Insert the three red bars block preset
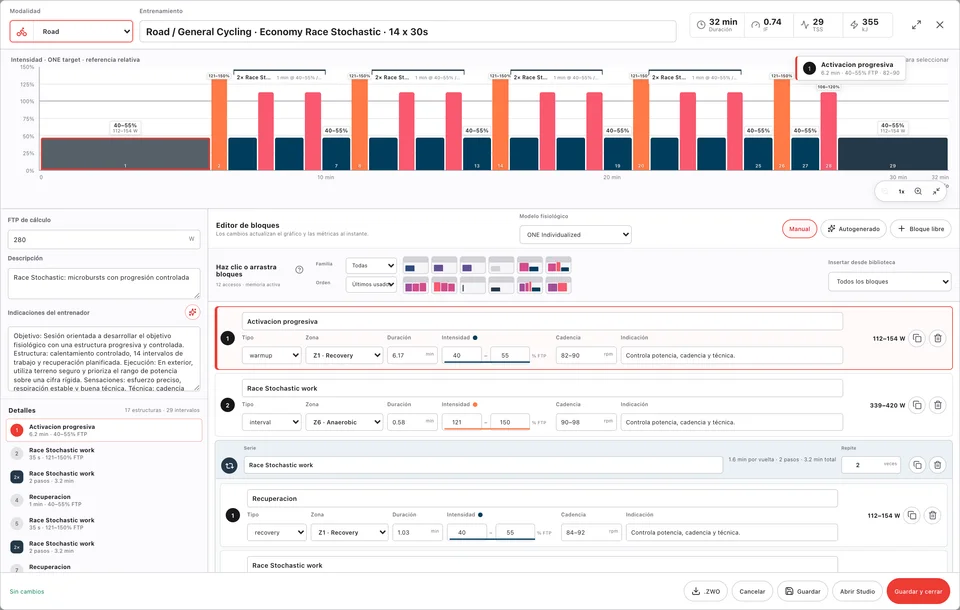 [x=444, y=285]
